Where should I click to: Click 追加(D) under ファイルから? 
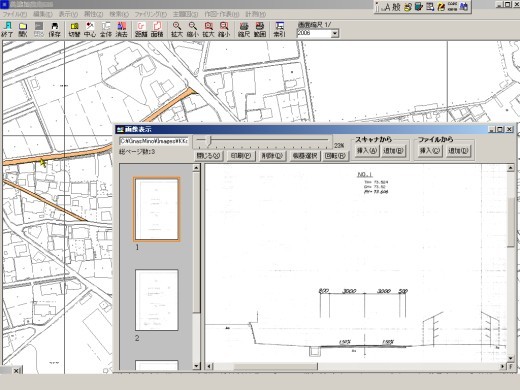(458, 151)
